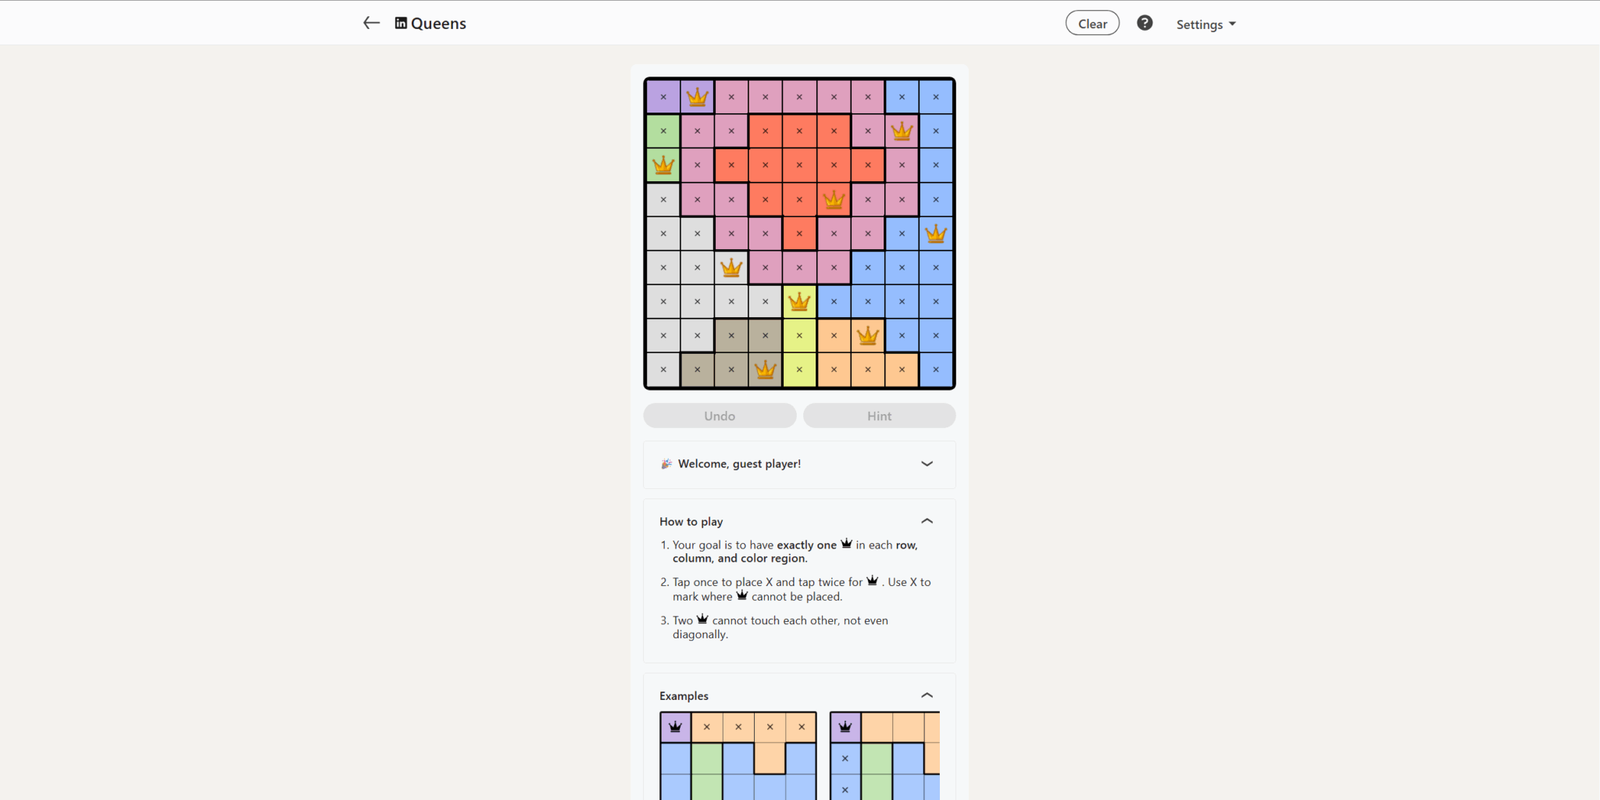Collapse the How to play section
1600x800 pixels.
coord(927,520)
